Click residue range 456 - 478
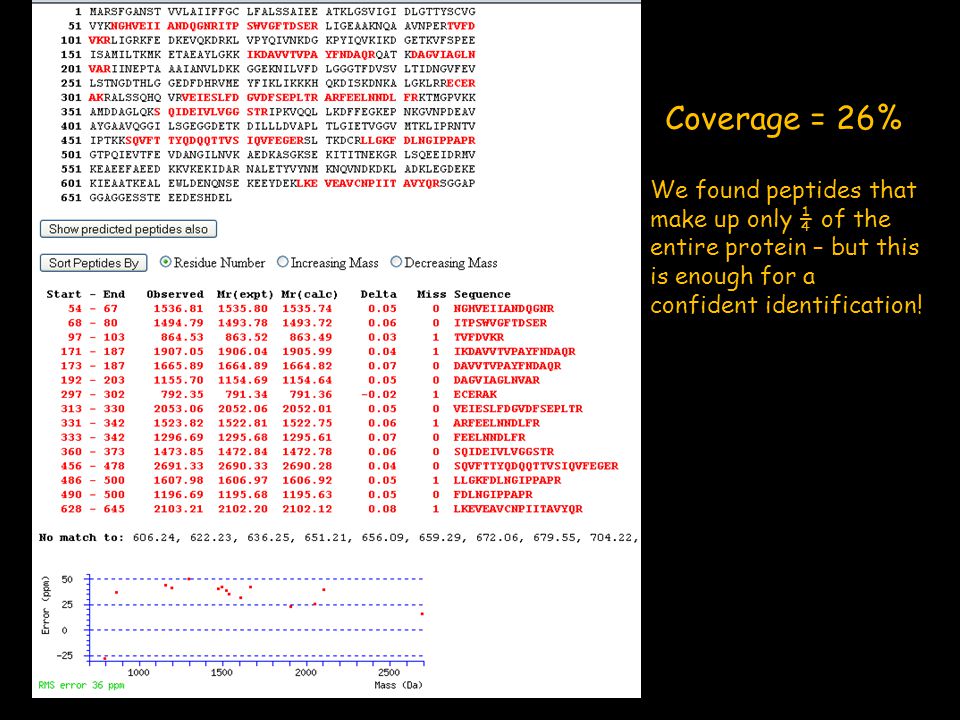This screenshot has height=720, width=960. pyautogui.click(x=92, y=466)
